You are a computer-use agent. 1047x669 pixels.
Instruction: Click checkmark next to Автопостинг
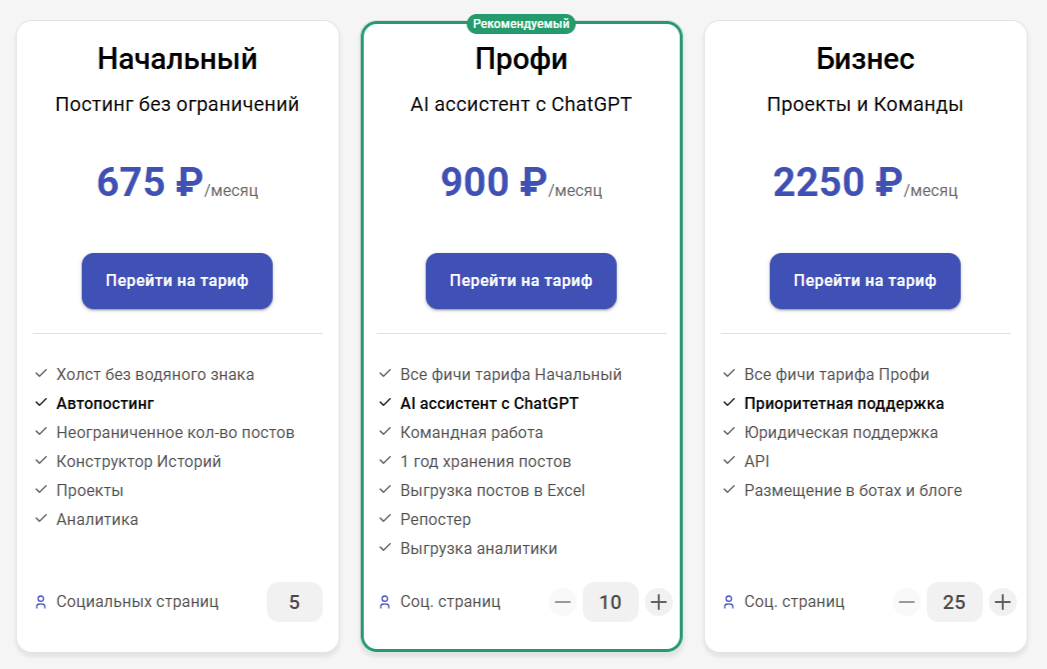pos(41,403)
